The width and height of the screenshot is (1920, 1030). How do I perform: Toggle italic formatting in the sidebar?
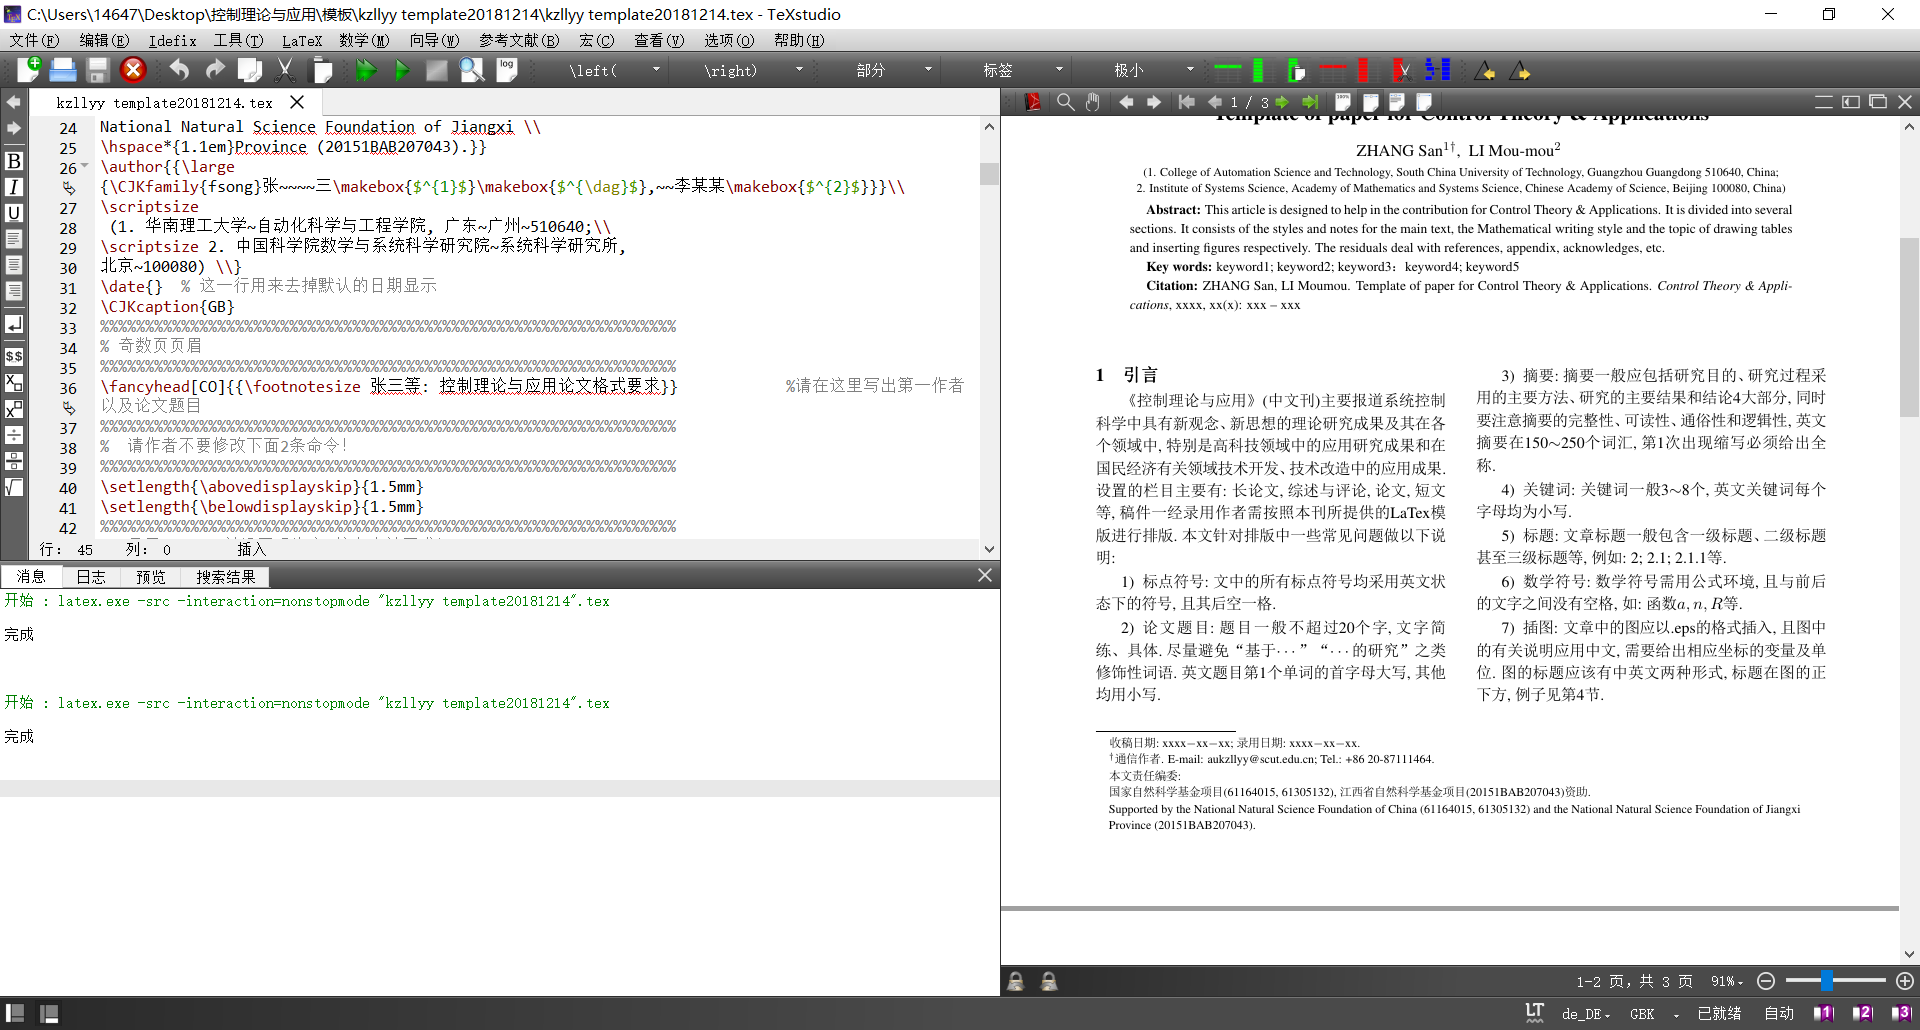pyautogui.click(x=14, y=187)
